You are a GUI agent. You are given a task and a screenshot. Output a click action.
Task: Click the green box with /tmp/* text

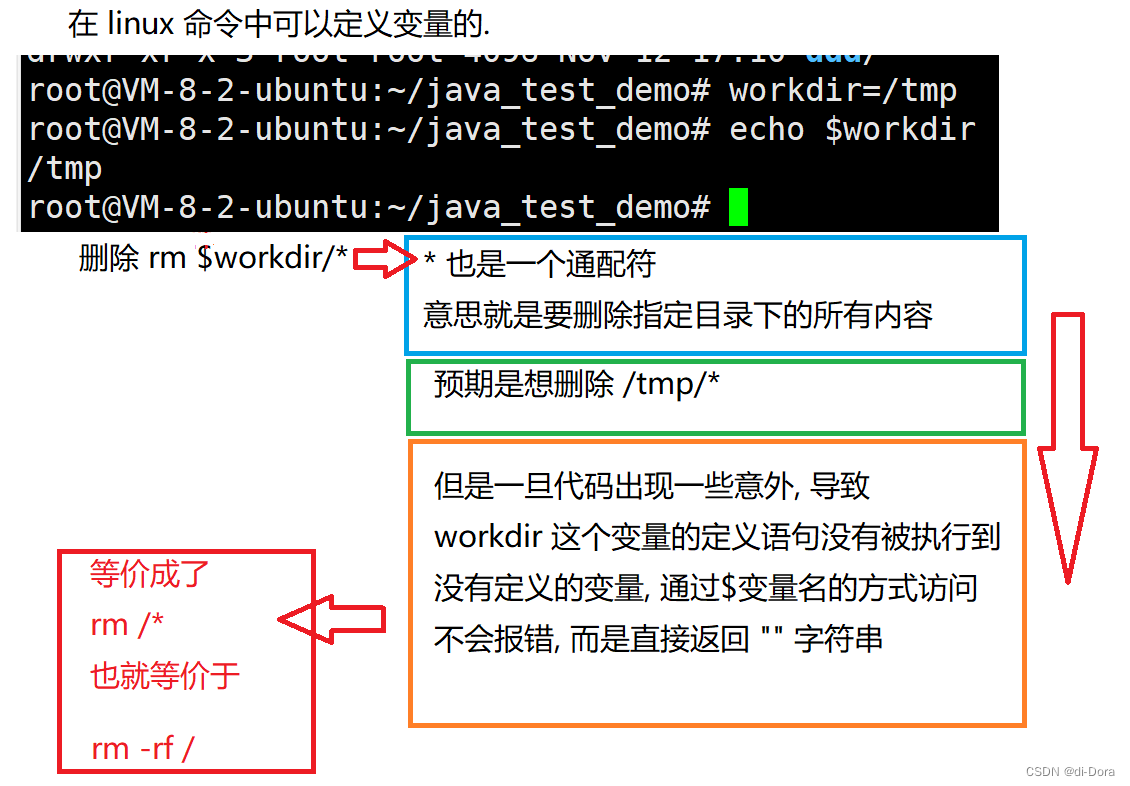tap(716, 398)
